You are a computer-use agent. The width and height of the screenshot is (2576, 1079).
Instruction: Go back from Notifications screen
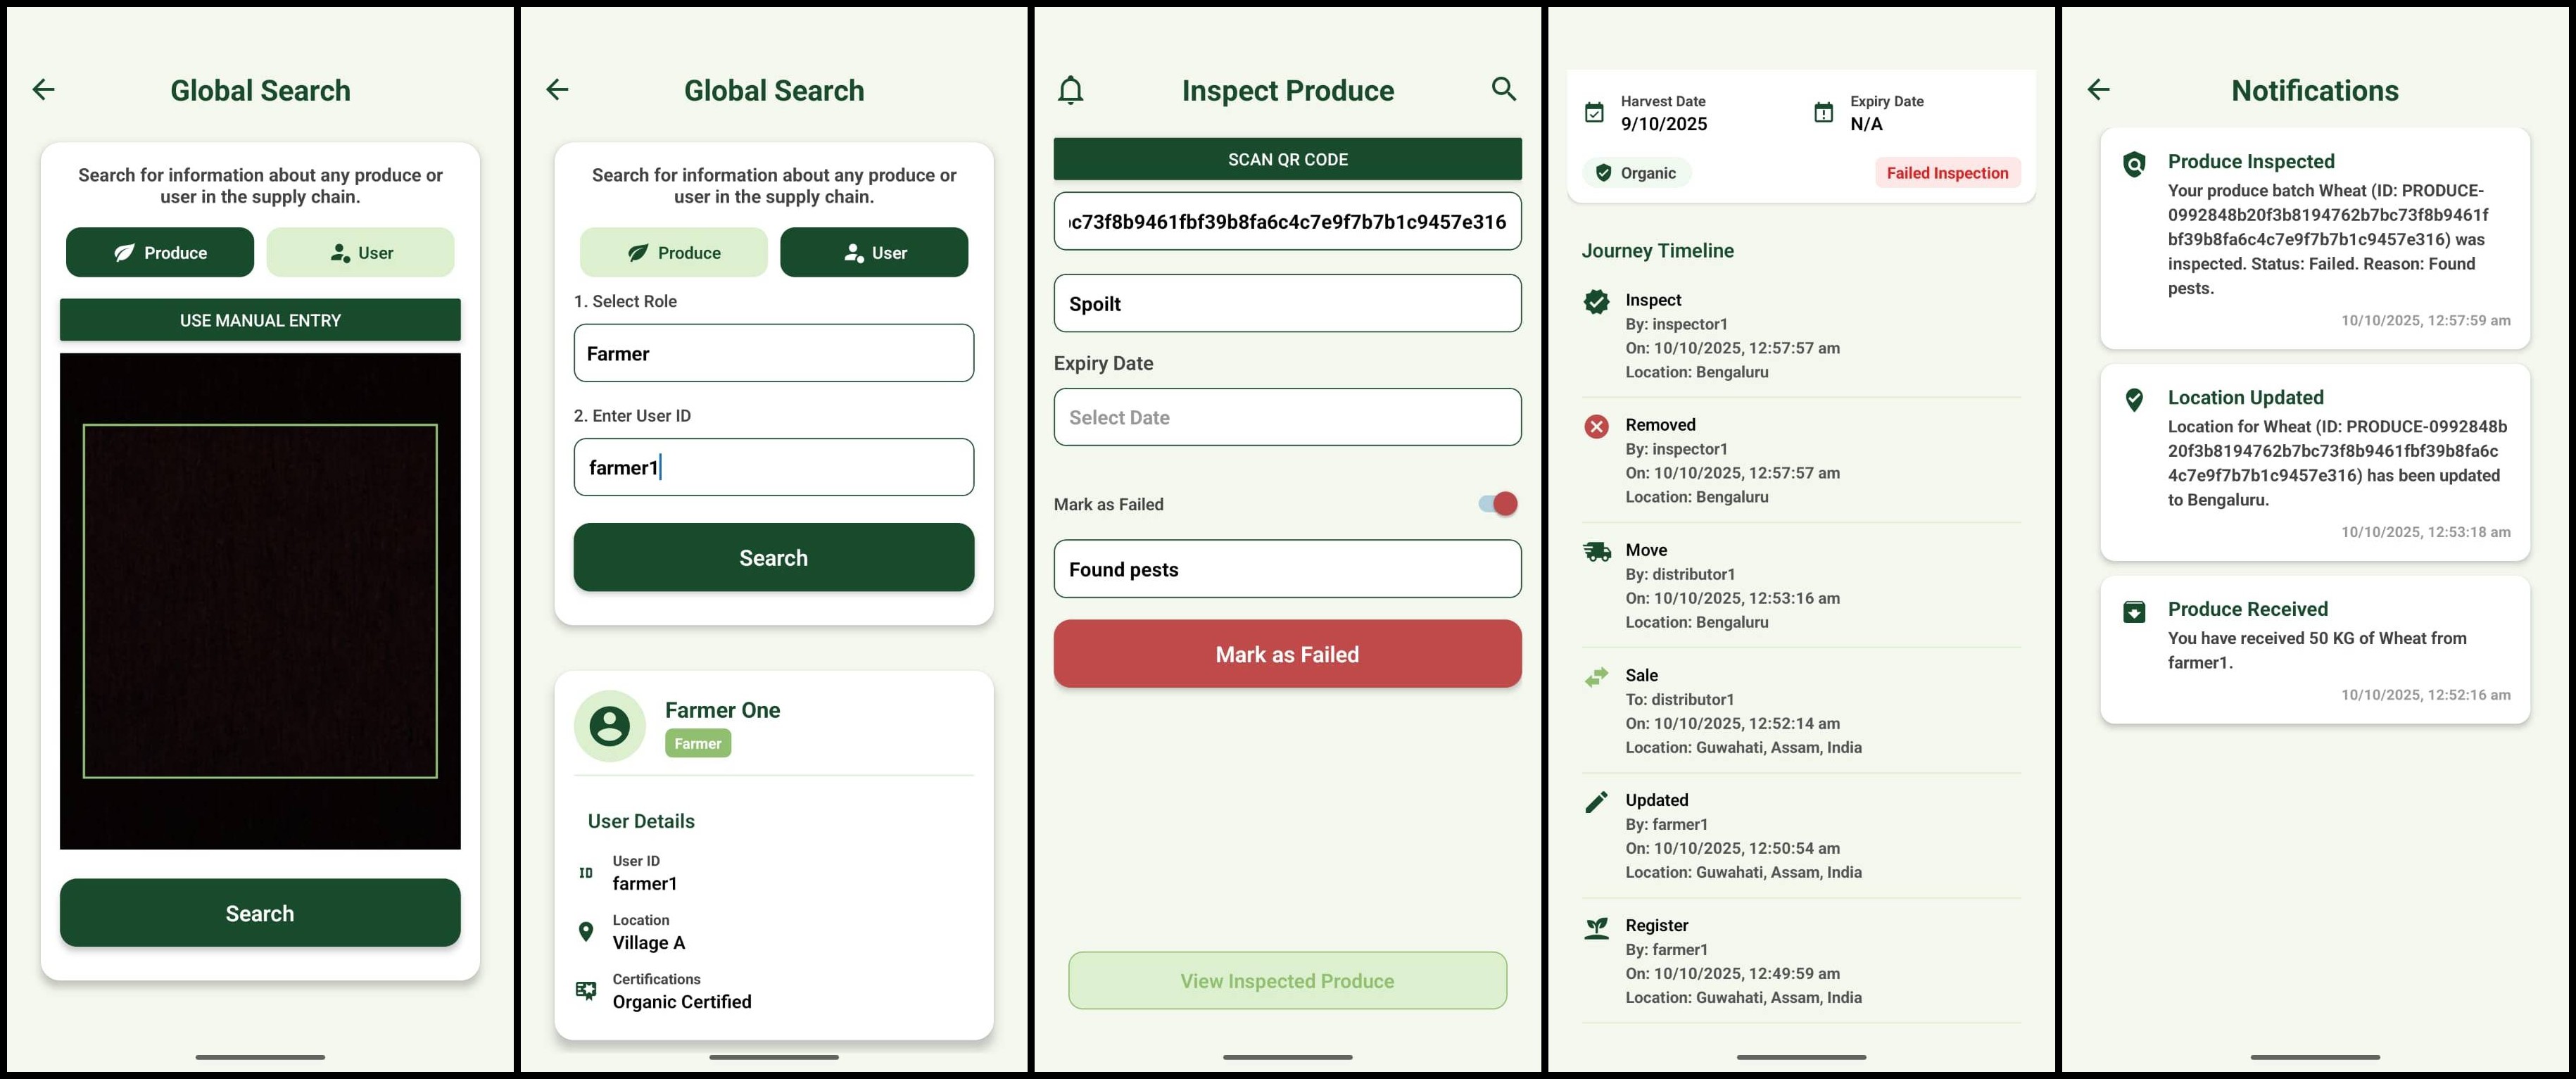(x=2098, y=90)
